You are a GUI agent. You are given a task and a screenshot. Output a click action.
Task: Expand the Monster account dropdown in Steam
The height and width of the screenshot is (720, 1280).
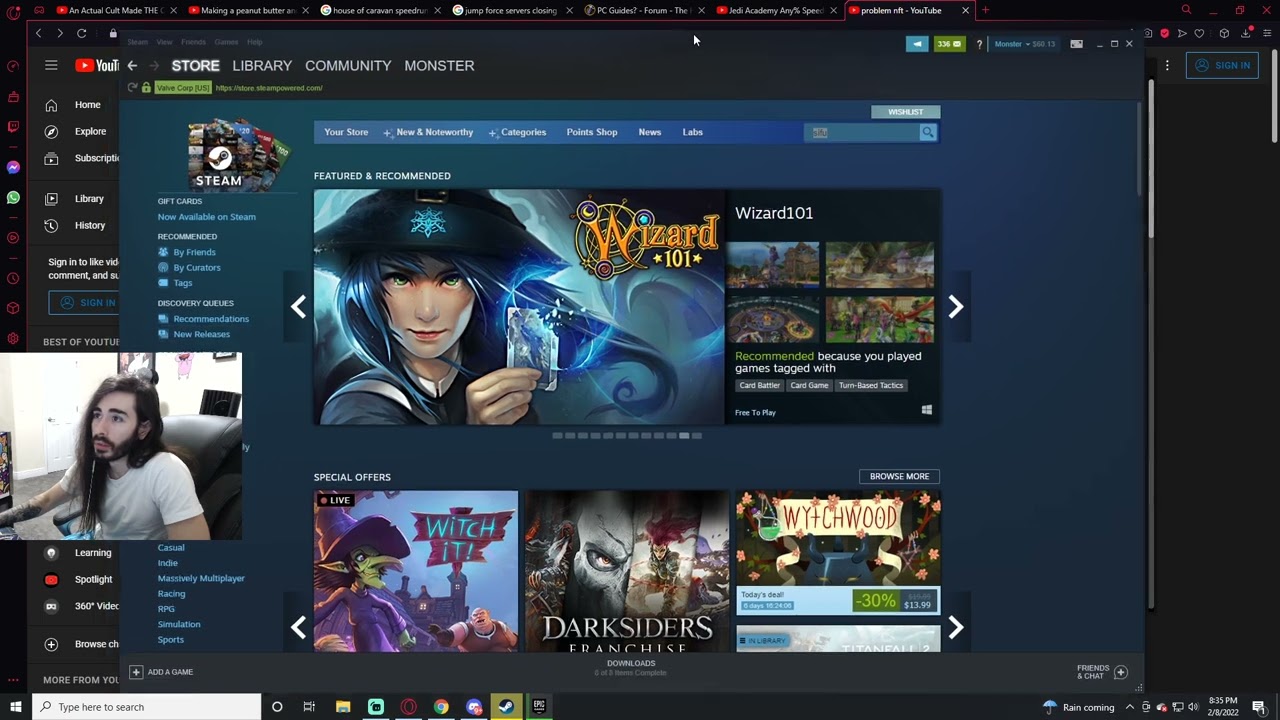1024,44
